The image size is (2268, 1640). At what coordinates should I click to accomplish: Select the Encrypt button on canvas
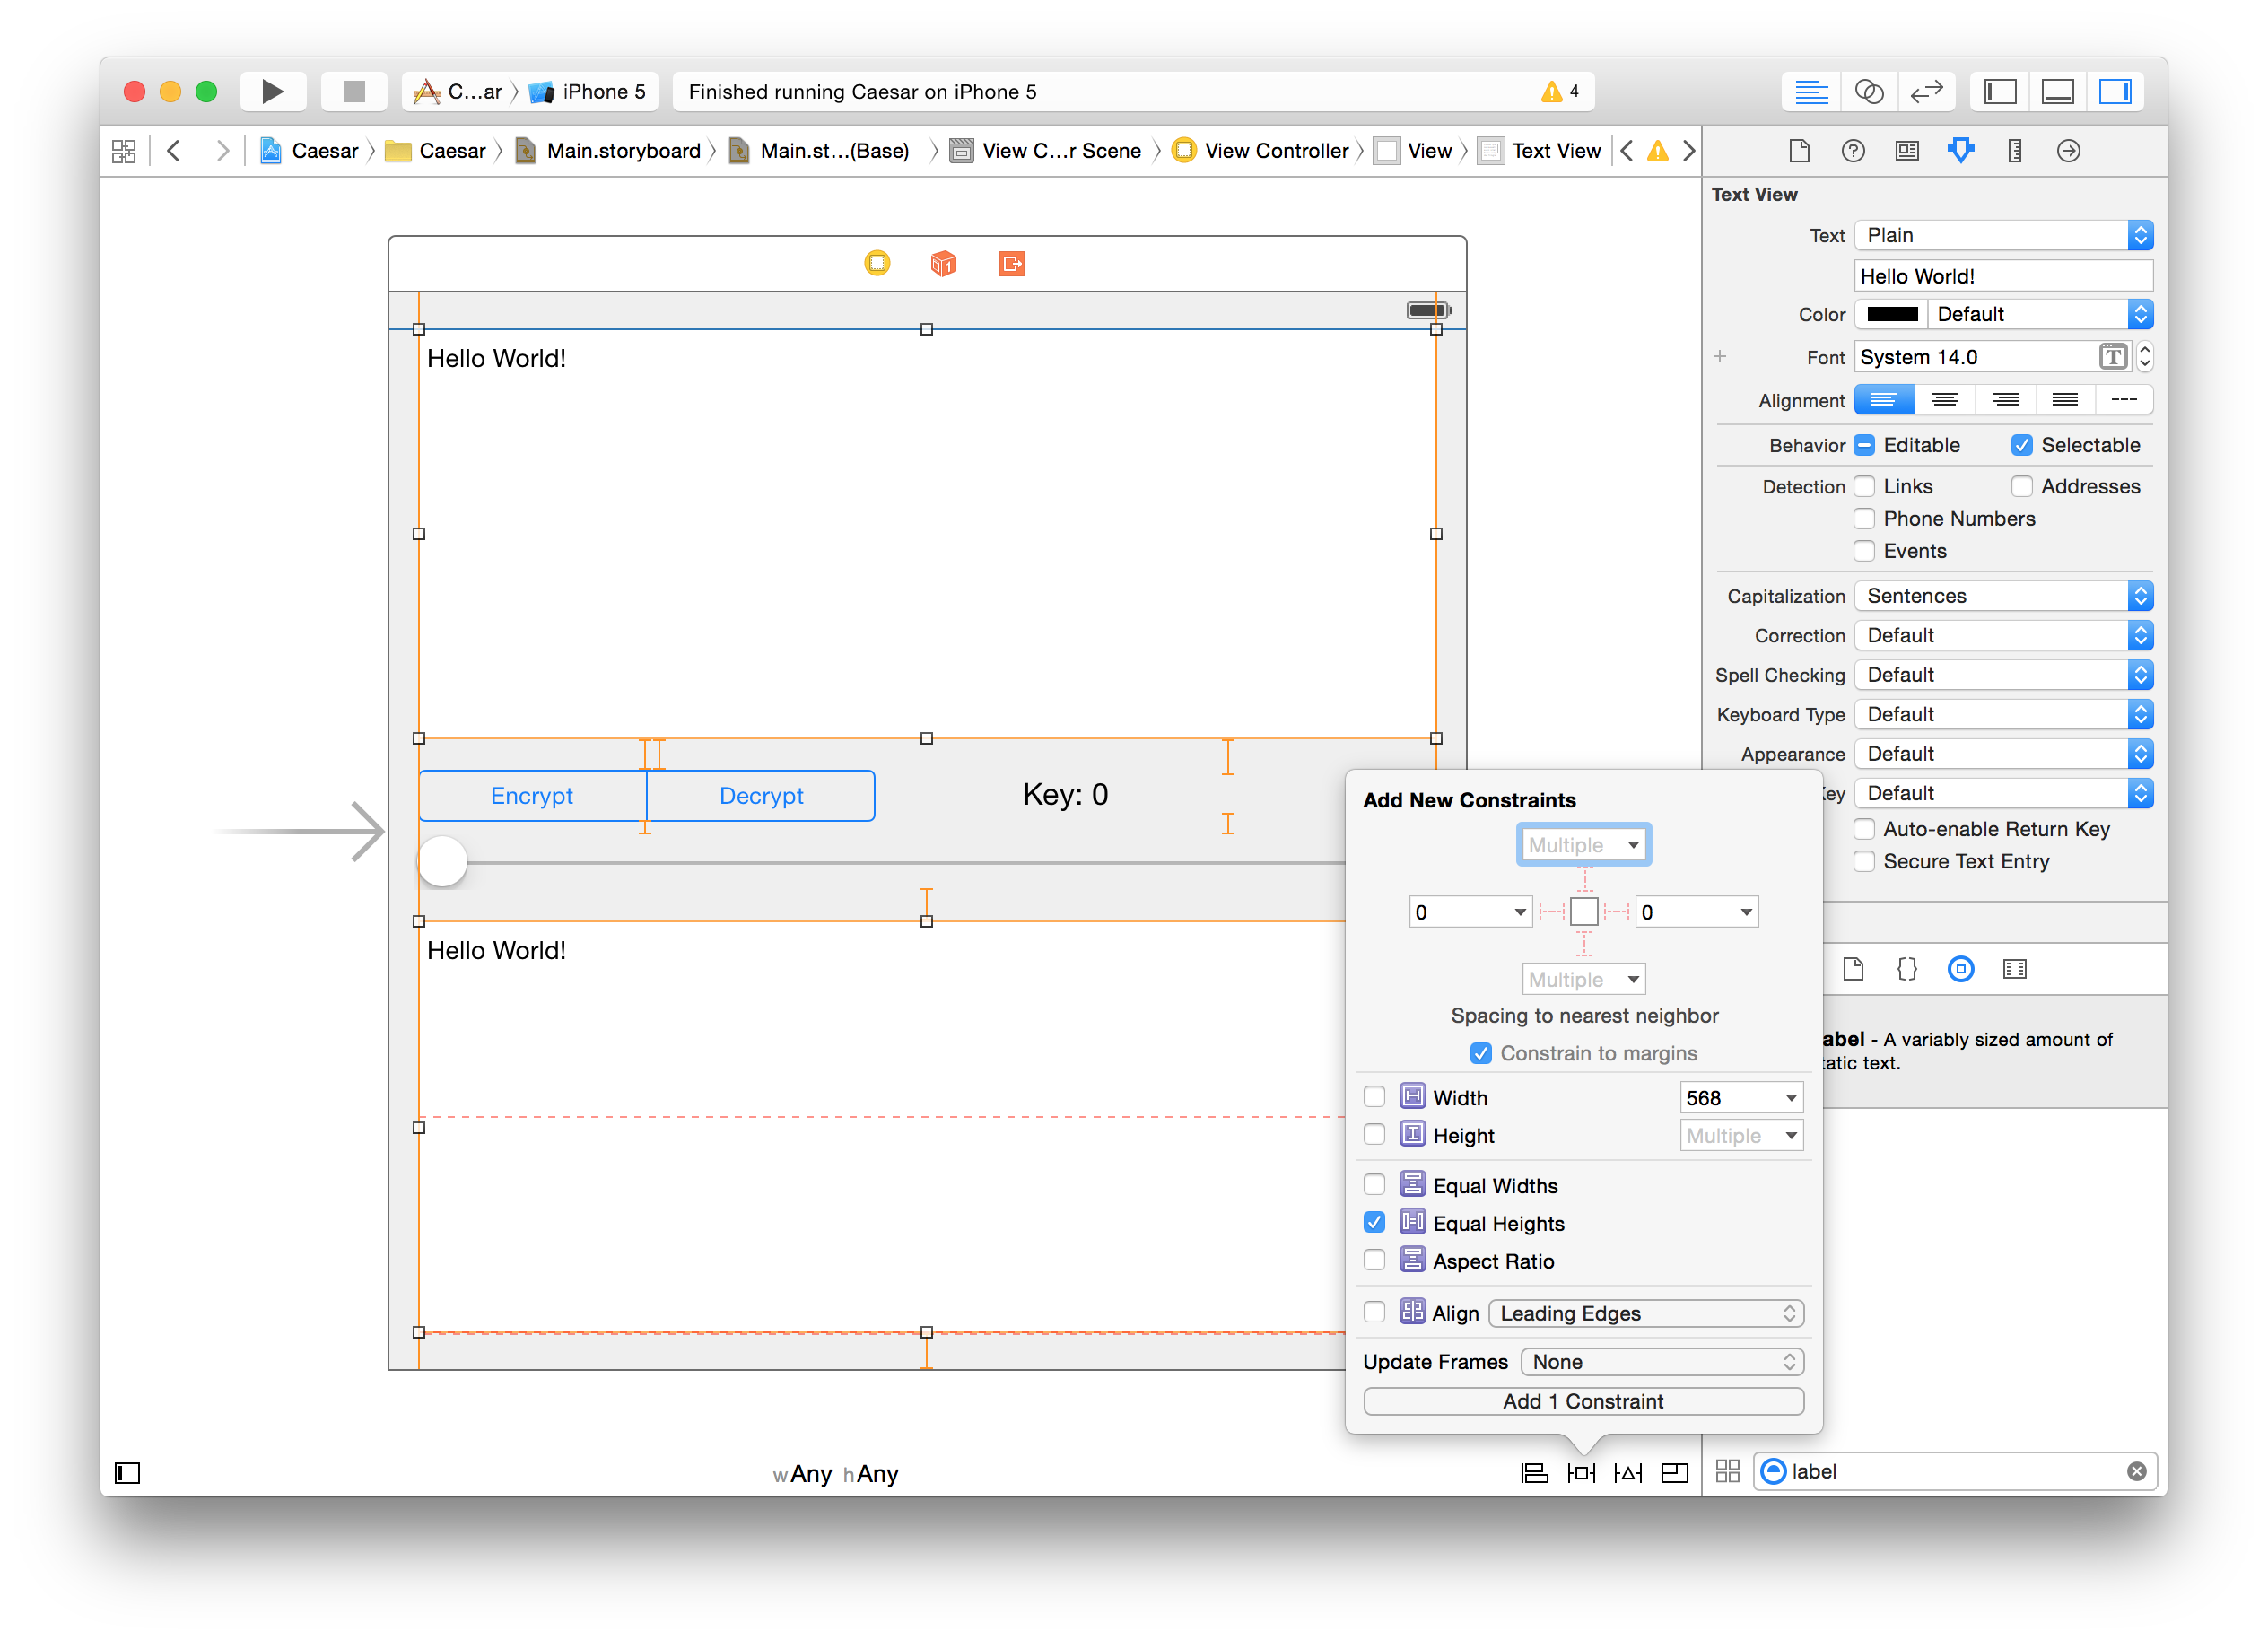coord(532,796)
